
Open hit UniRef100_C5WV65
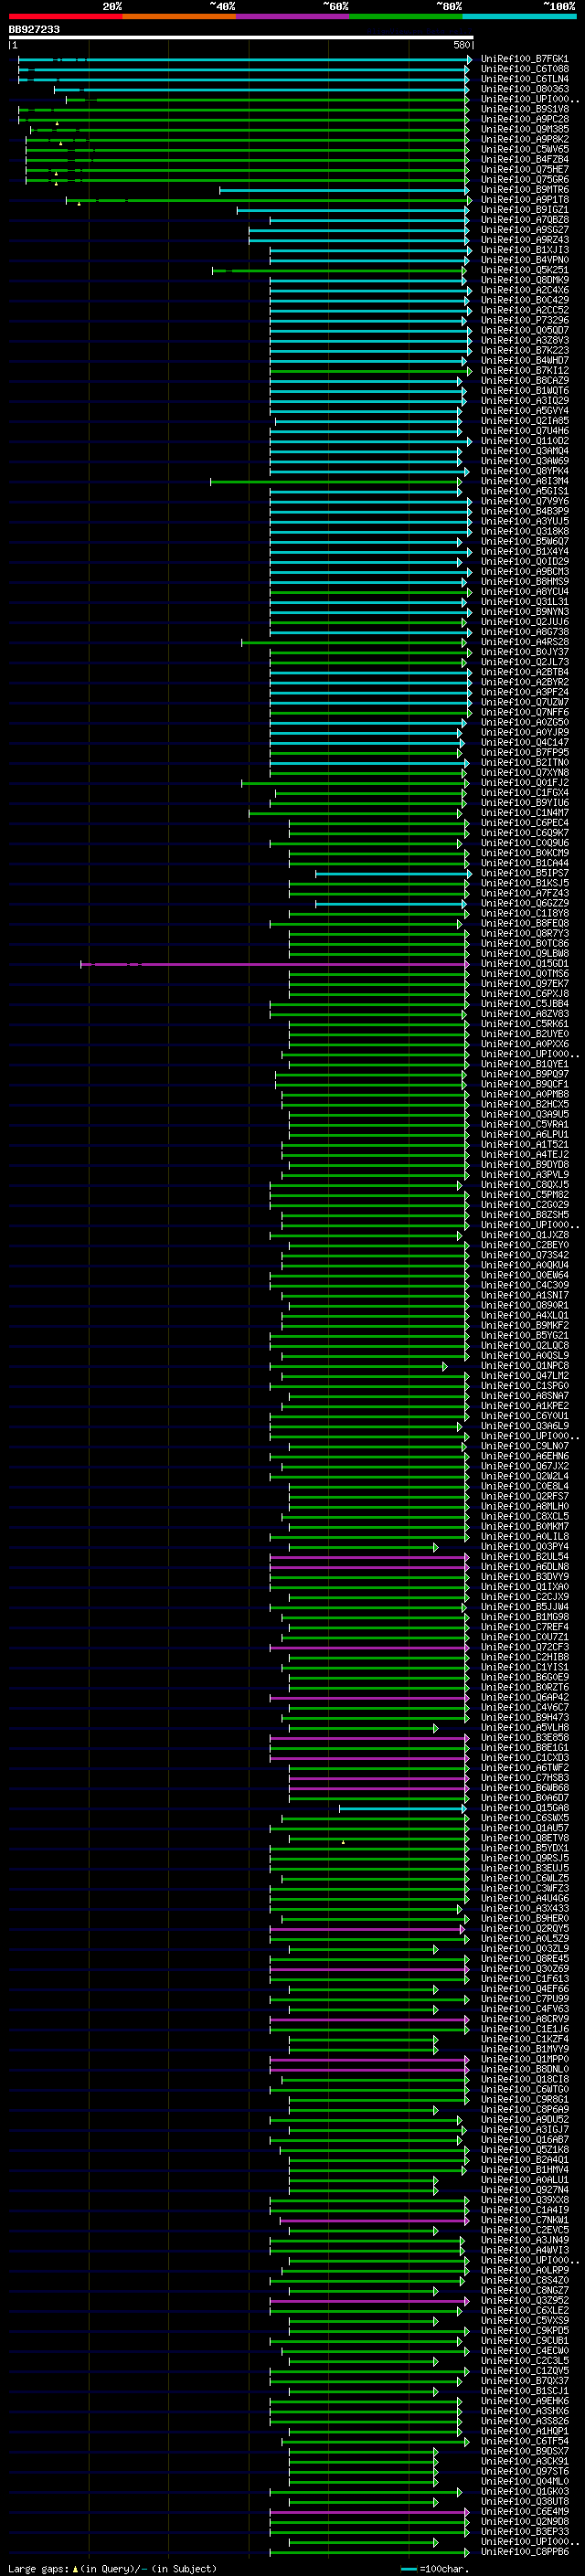(x=524, y=150)
